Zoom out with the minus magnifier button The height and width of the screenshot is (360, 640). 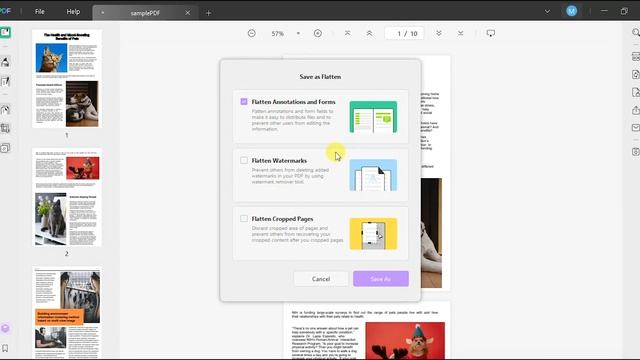(251, 33)
